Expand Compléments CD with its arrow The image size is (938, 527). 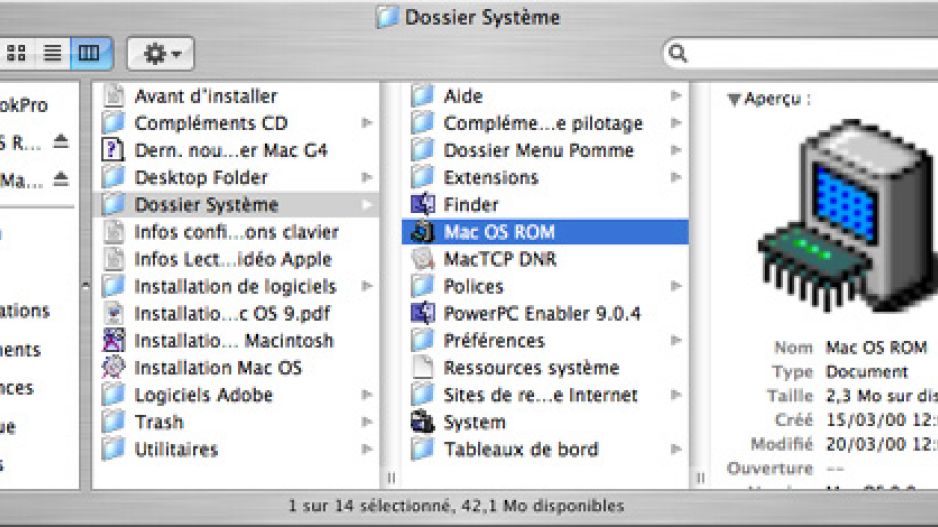pos(367,123)
